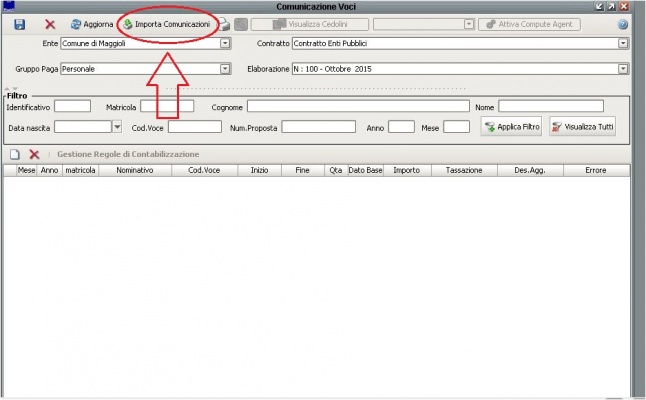Click the Aggiorna refresh button
646x400 pixels.
click(x=92, y=24)
